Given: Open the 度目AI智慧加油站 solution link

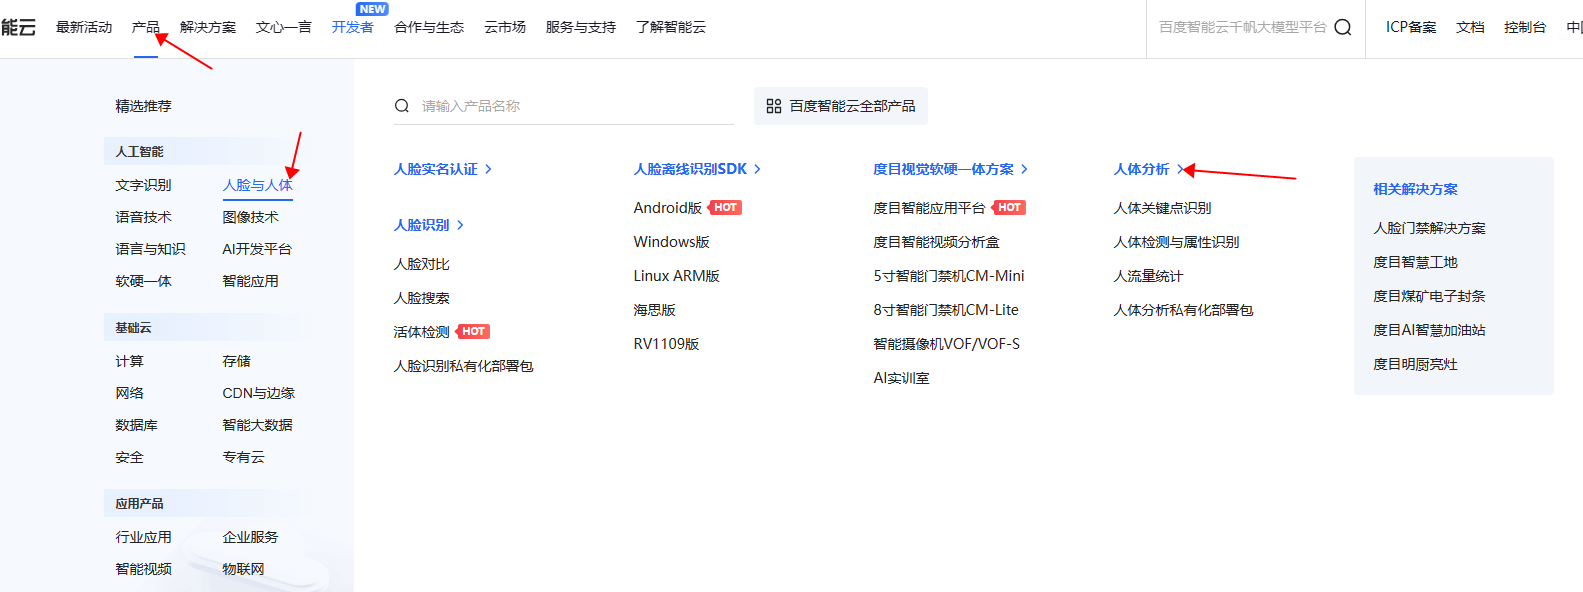Looking at the screenshot, I should [x=1430, y=330].
